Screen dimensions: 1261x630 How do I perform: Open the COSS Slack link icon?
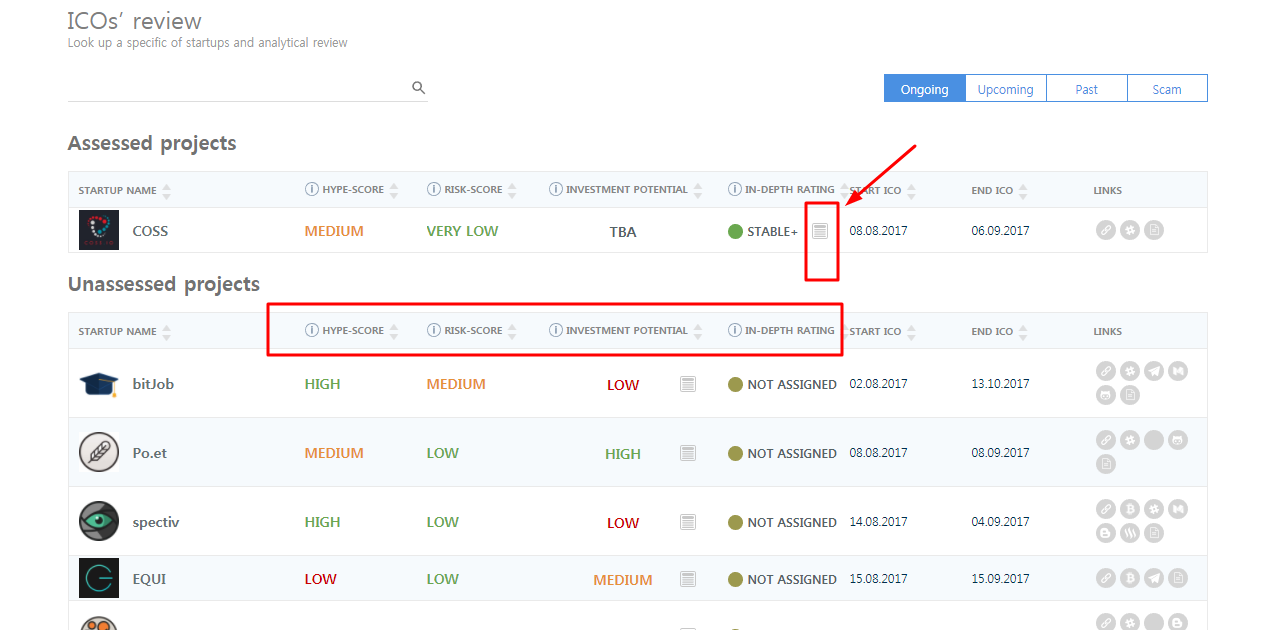pyautogui.click(x=1130, y=230)
